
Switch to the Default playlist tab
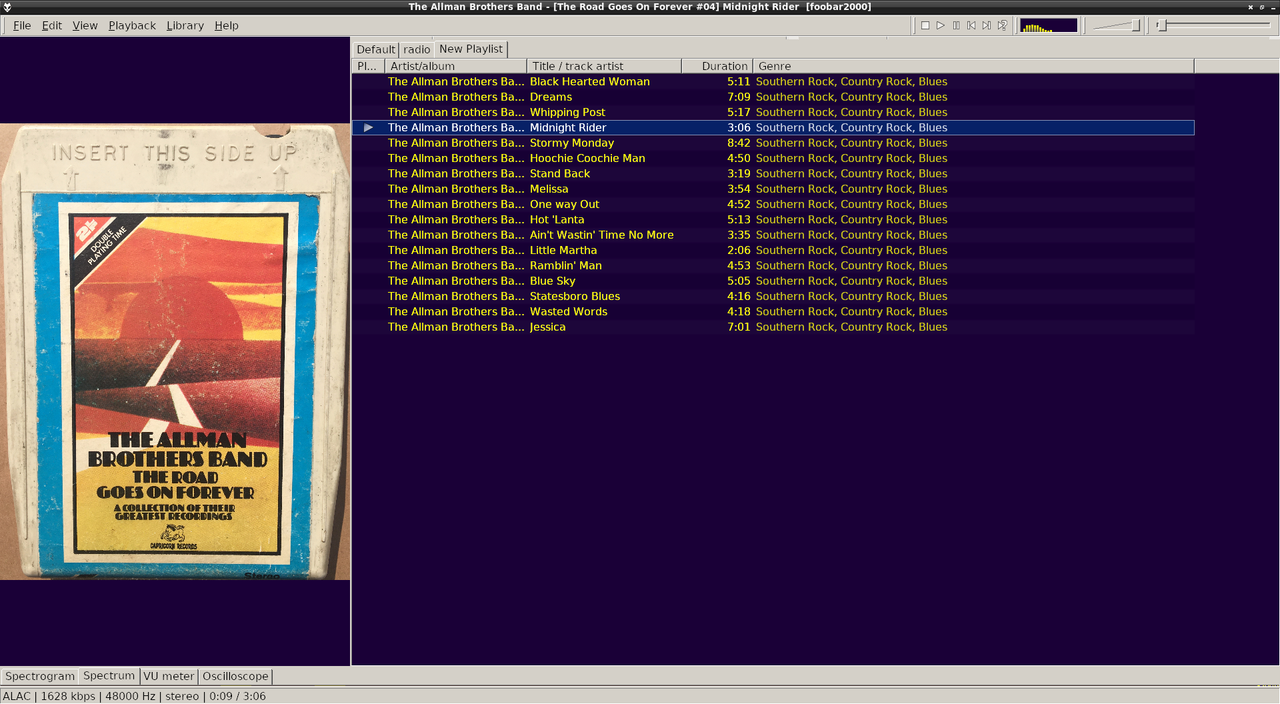[x=376, y=49]
